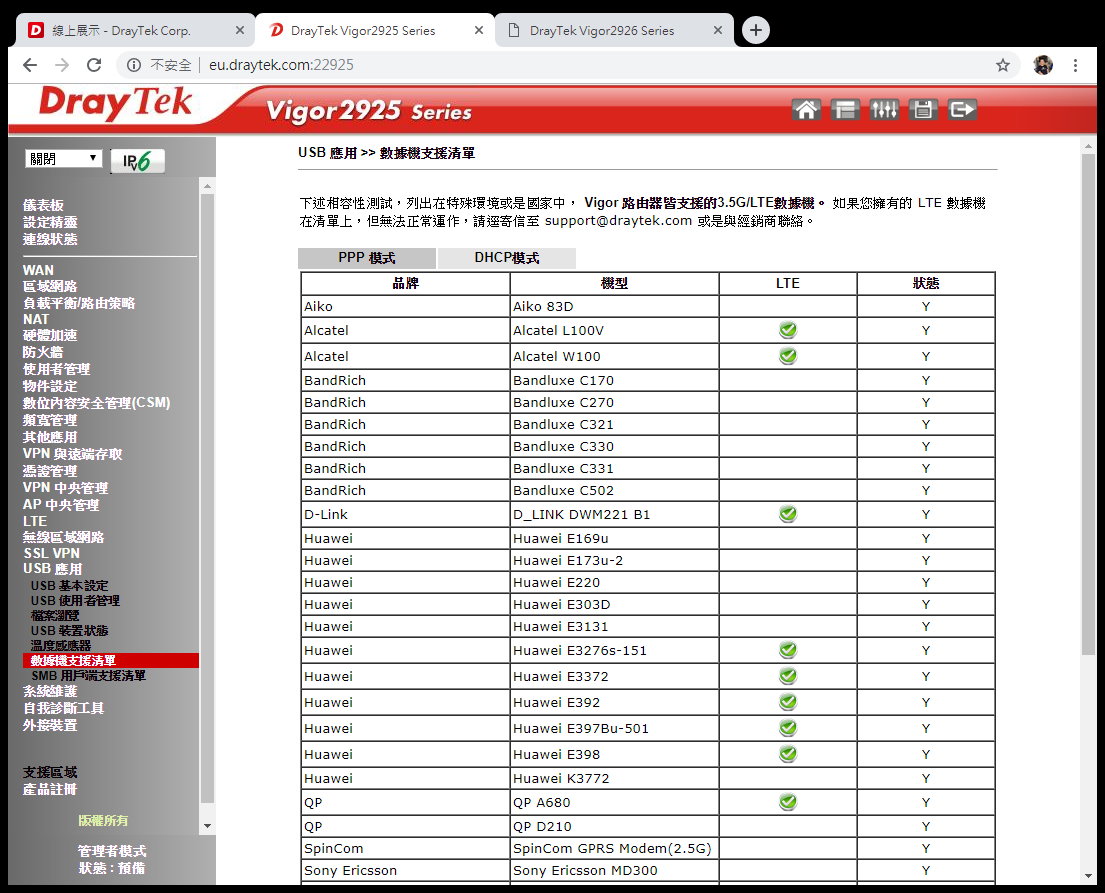Open the USB 裝置狀態 sidebar link
Image resolution: width=1105 pixels, height=893 pixels.
pos(69,631)
